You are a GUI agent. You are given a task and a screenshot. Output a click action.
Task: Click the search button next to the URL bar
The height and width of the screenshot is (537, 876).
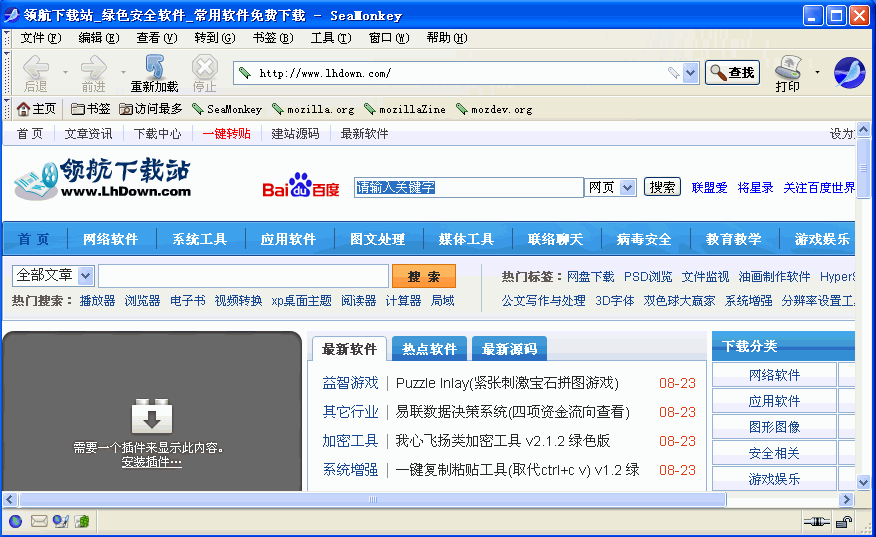click(x=732, y=73)
